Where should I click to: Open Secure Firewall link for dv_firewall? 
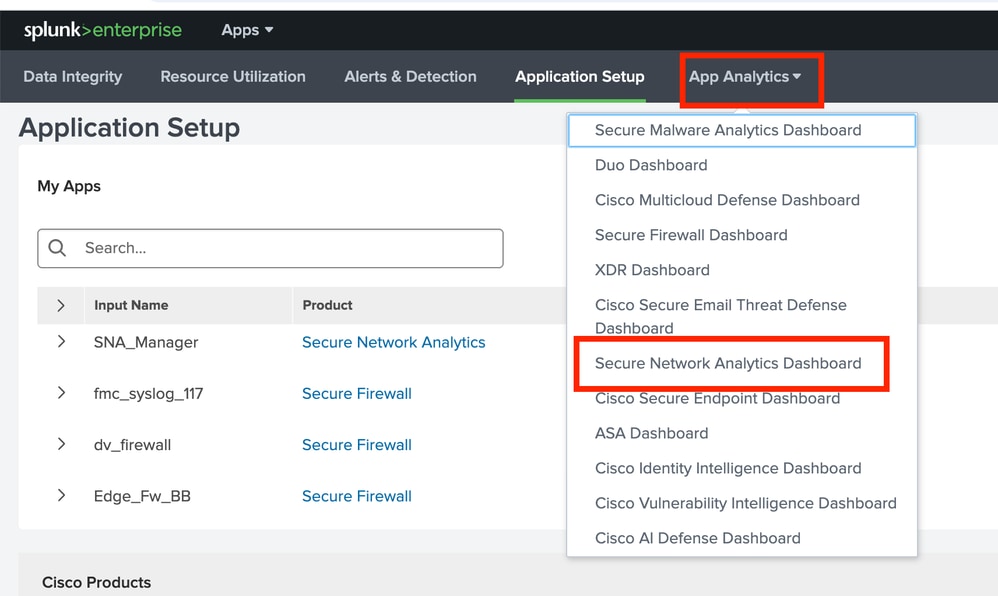point(356,445)
